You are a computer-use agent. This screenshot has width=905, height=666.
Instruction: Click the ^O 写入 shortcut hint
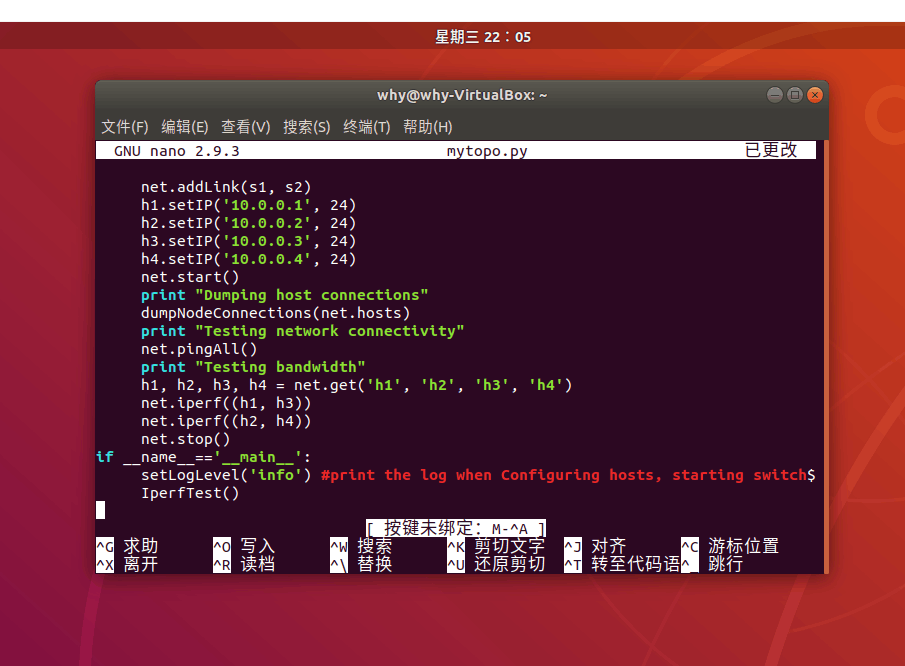(x=244, y=546)
